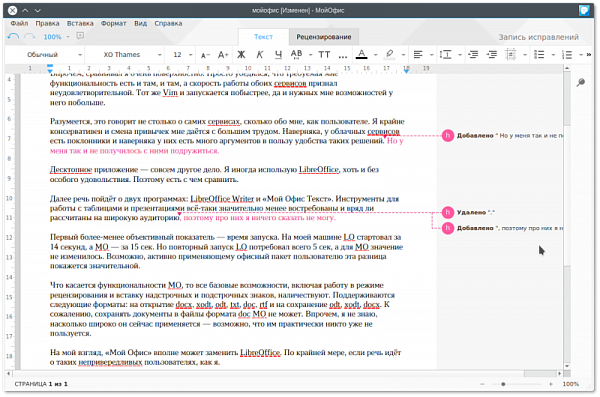Open the search magnifier in the side panel

581,82
